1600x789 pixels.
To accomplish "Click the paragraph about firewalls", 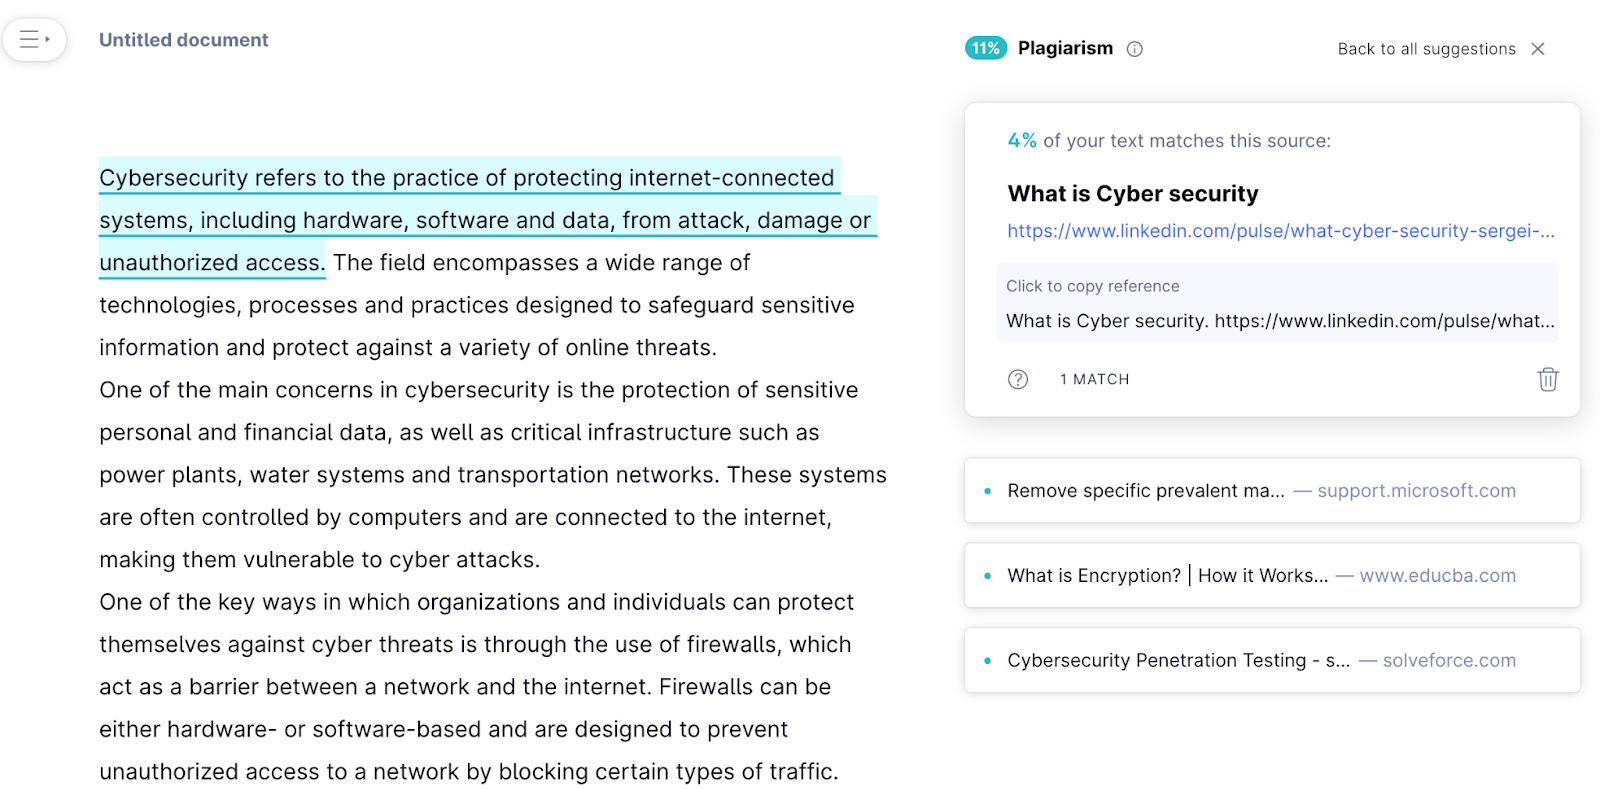I will (x=475, y=687).
